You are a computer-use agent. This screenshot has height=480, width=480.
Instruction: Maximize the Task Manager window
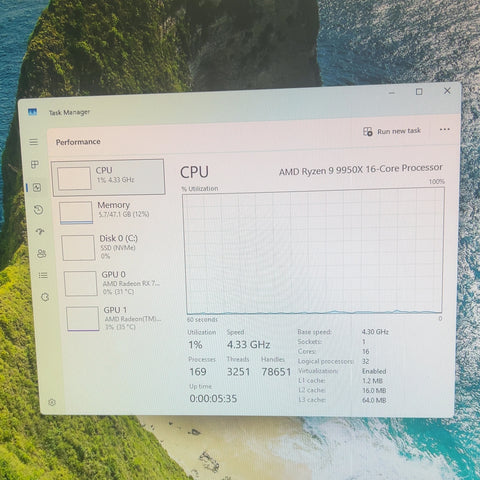(419, 92)
